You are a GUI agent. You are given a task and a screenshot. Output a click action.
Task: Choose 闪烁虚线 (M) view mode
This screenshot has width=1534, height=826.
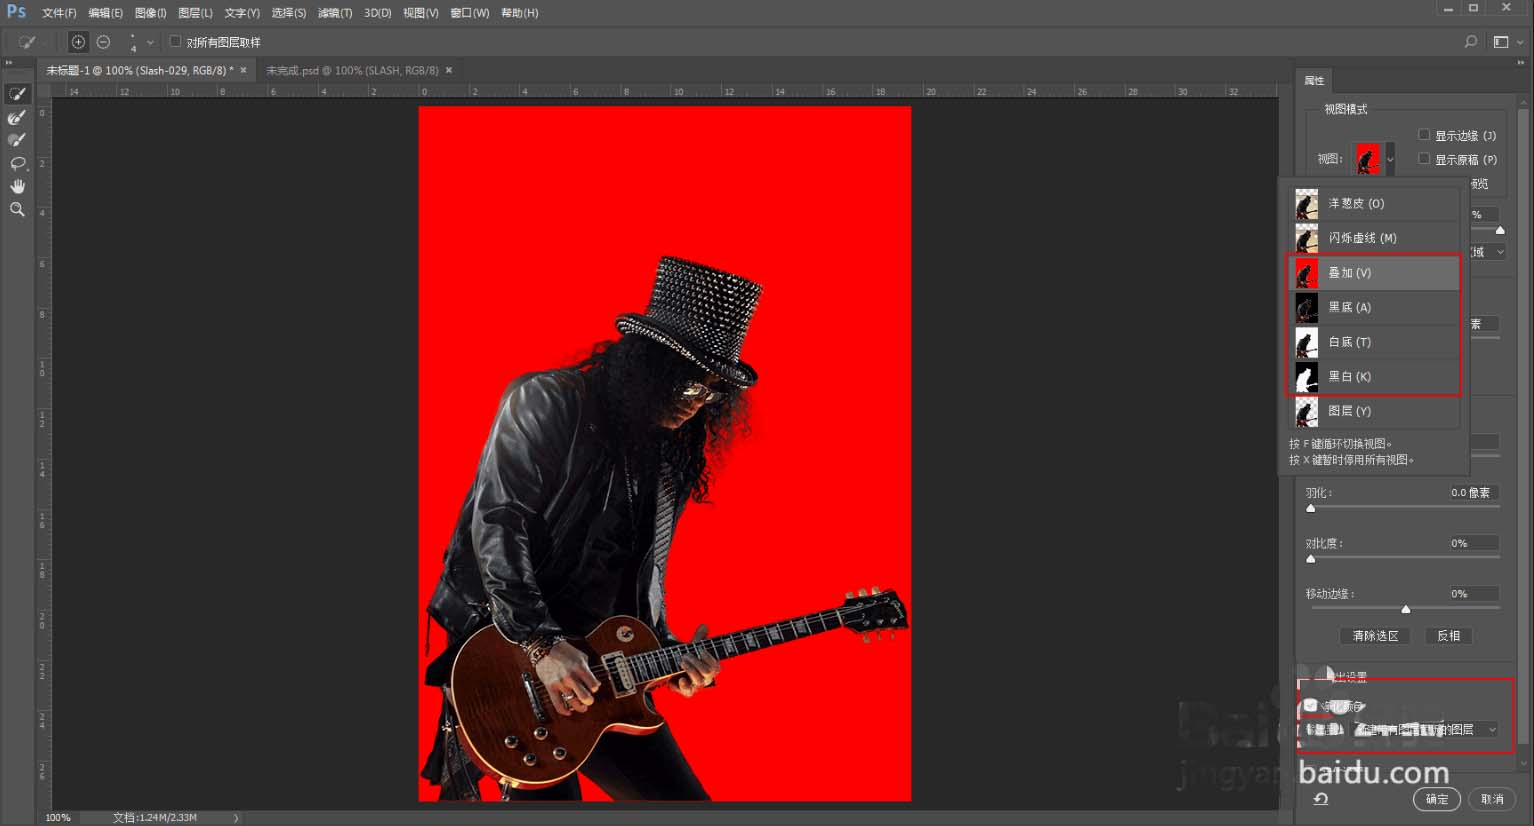tap(1375, 238)
